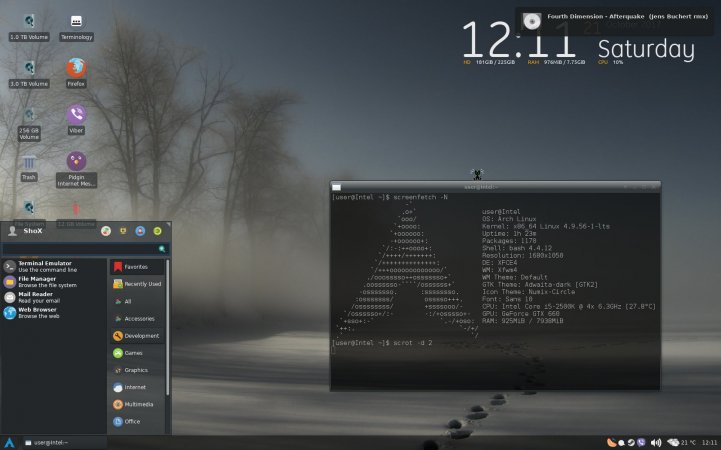Select the Games category
This screenshot has width=721, height=450.
137,353
